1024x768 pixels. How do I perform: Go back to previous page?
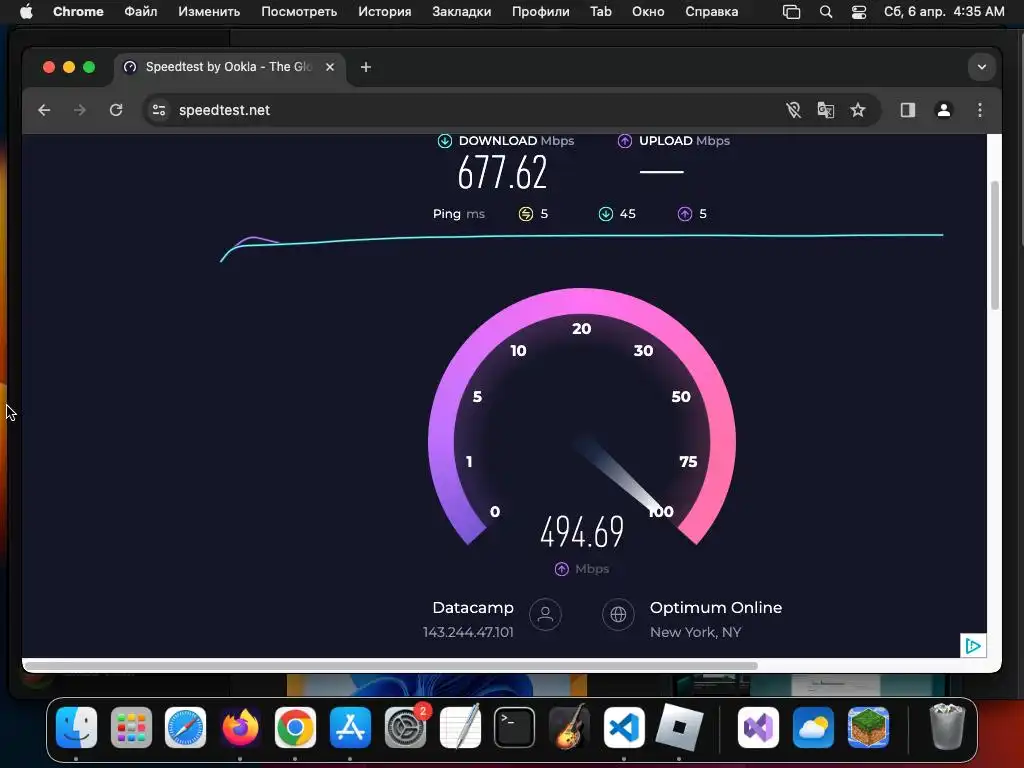click(x=44, y=110)
